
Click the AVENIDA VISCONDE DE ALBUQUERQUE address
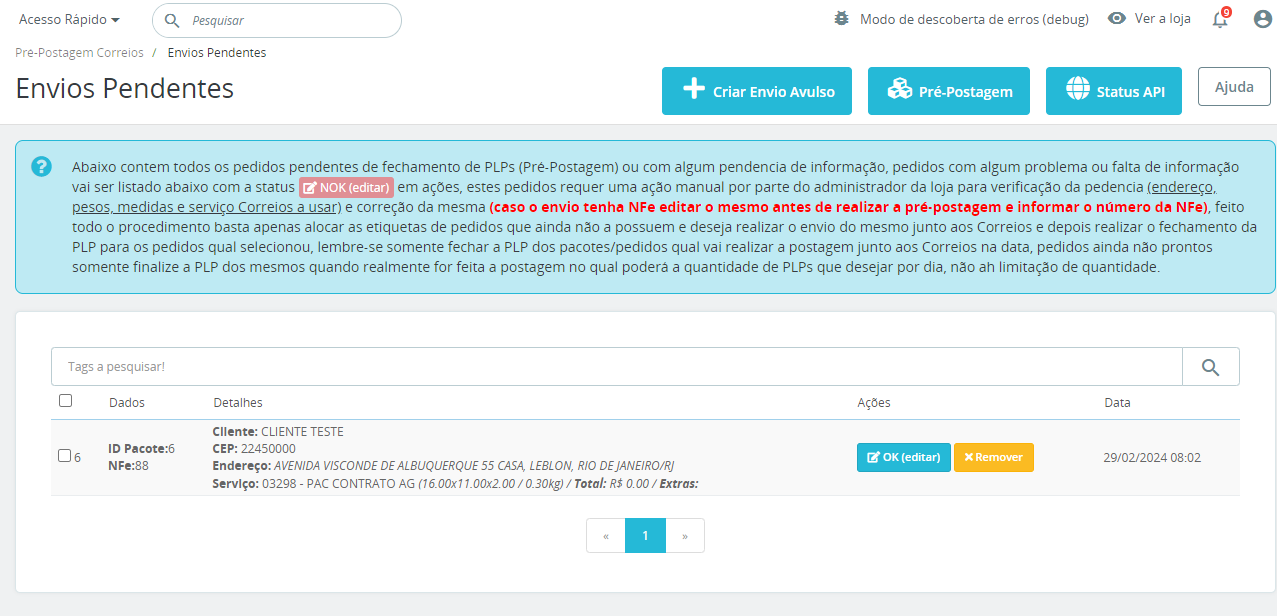click(x=474, y=466)
